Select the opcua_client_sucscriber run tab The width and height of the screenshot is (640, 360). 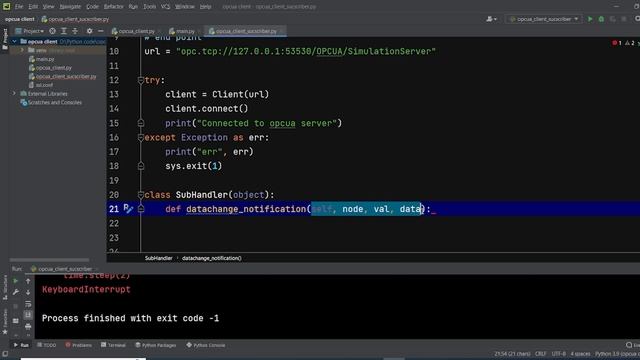point(64,269)
